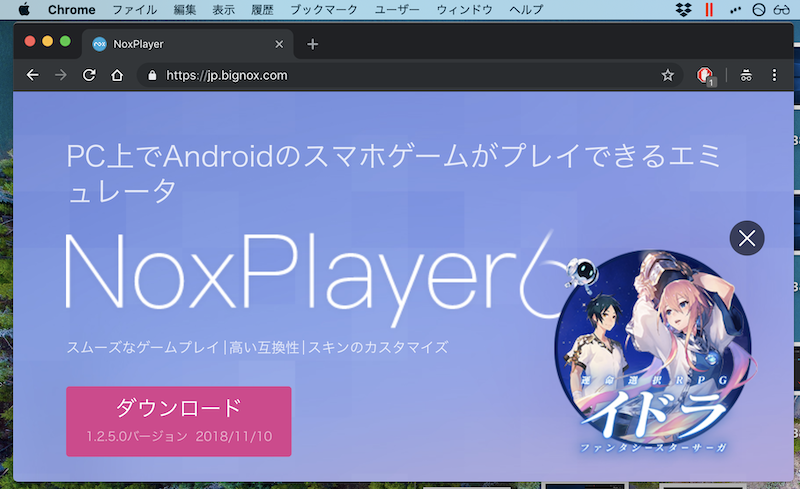800x489 pixels.
Task: Dismiss the イドラ ad with X
Action: (747, 238)
